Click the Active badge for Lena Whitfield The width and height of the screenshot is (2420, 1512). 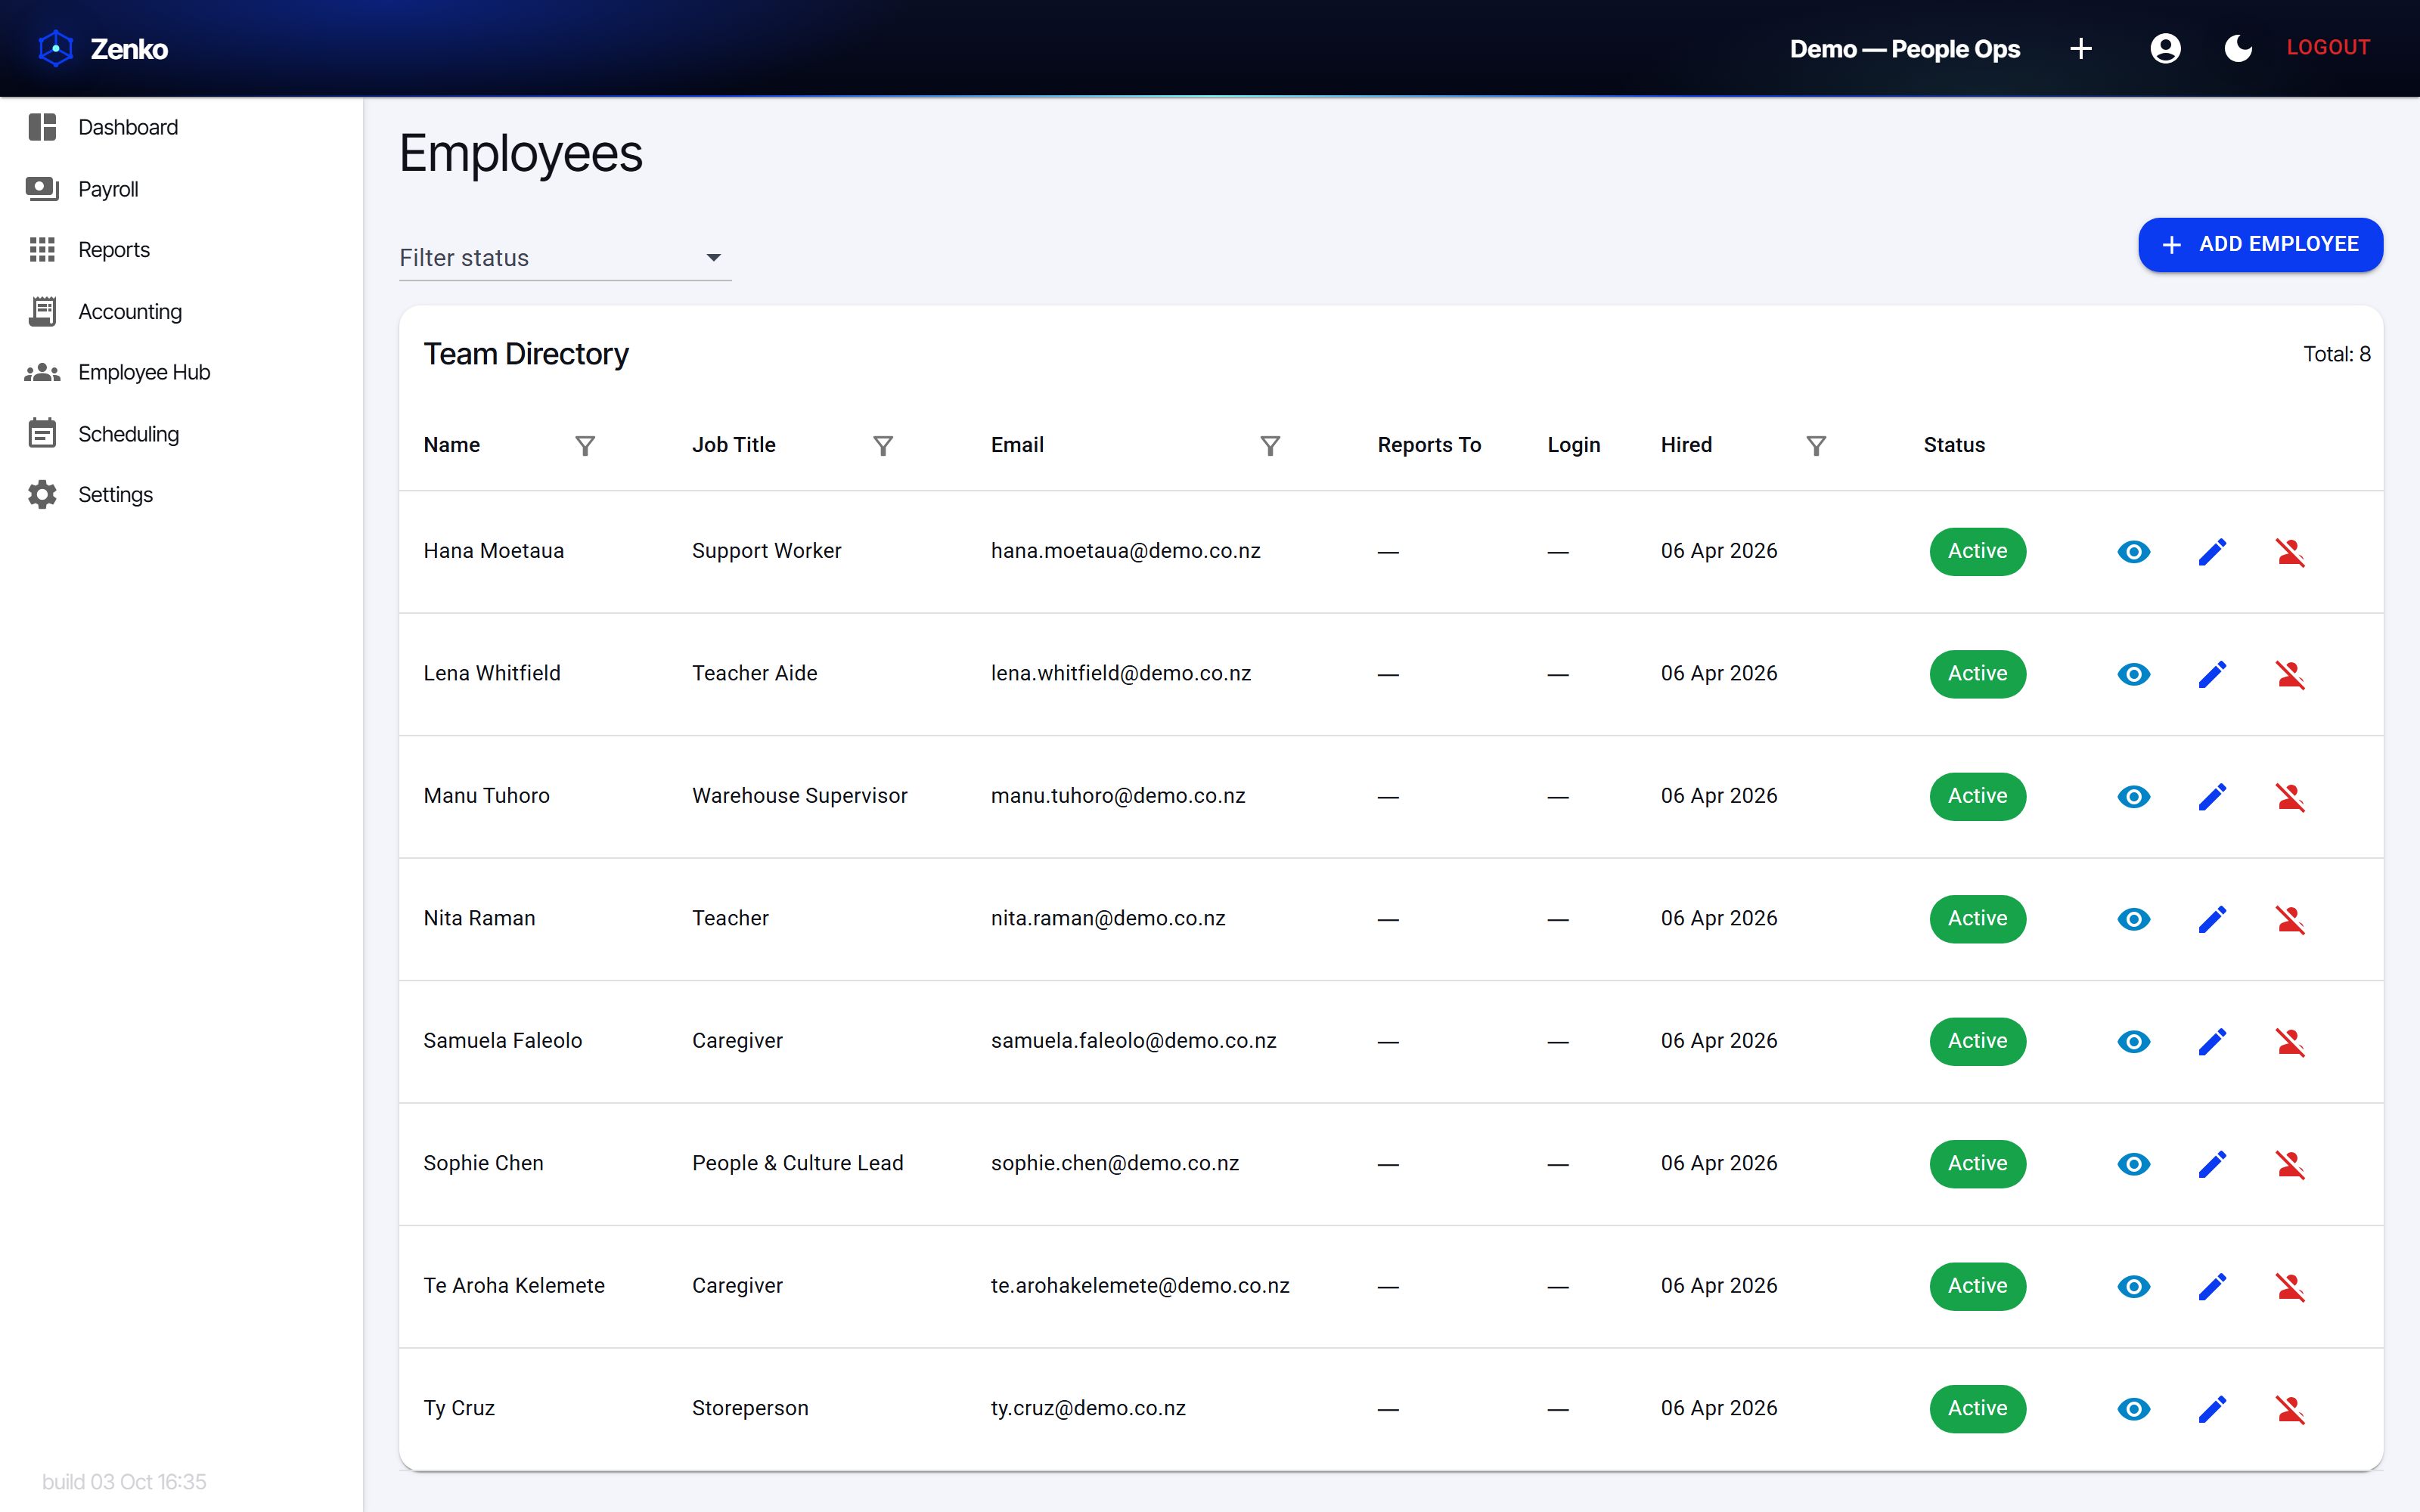pos(1977,674)
